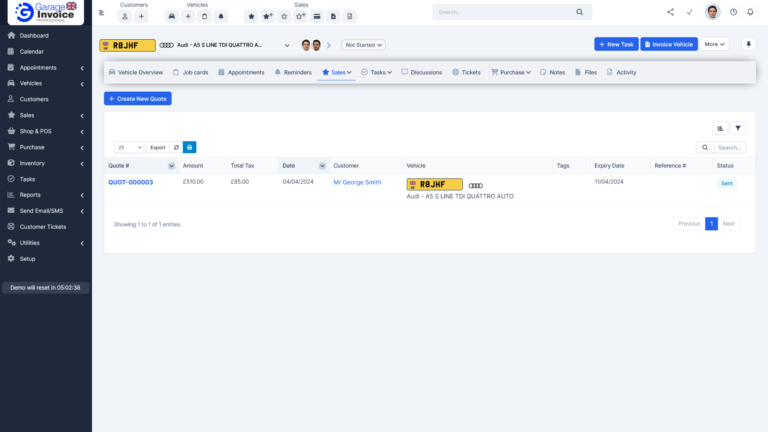768x432 pixels.
Task: Open the Not Started status dropdown
Action: click(x=363, y=45)
